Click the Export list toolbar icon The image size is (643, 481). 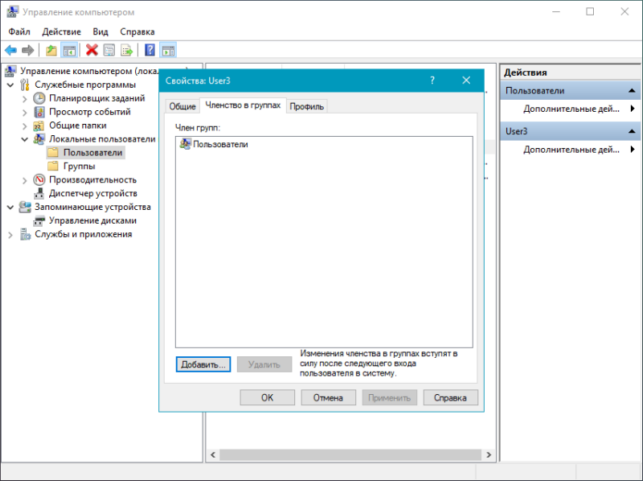[x=127, y=50]
